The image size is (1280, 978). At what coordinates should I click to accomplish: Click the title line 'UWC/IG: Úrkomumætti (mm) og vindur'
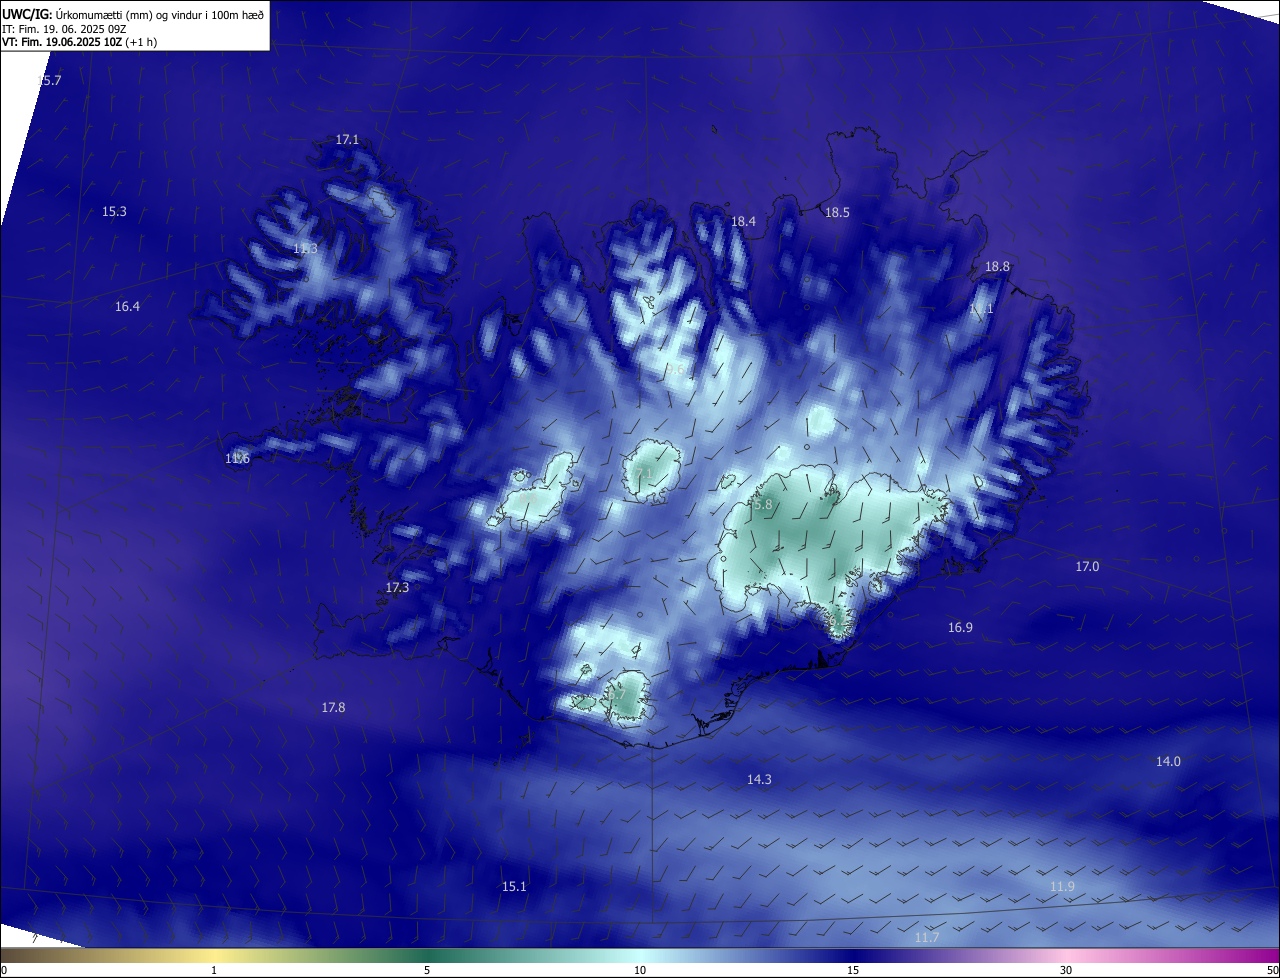click(x=134, y=14)
